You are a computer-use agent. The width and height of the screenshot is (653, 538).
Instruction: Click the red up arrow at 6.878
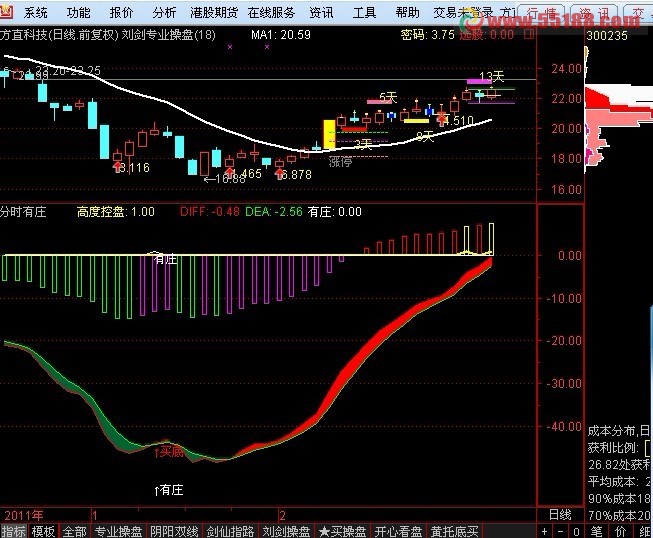(279, 173)
